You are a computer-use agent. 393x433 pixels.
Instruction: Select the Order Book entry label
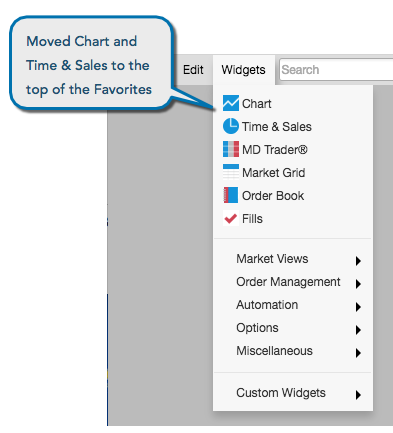click(x=273, y=196)
